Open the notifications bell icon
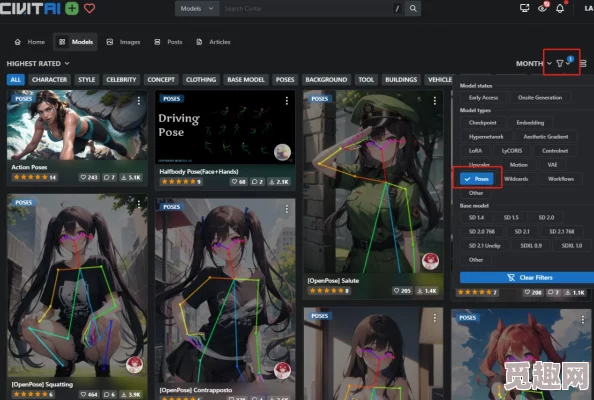The image size is (594, 400). [560, 9]
